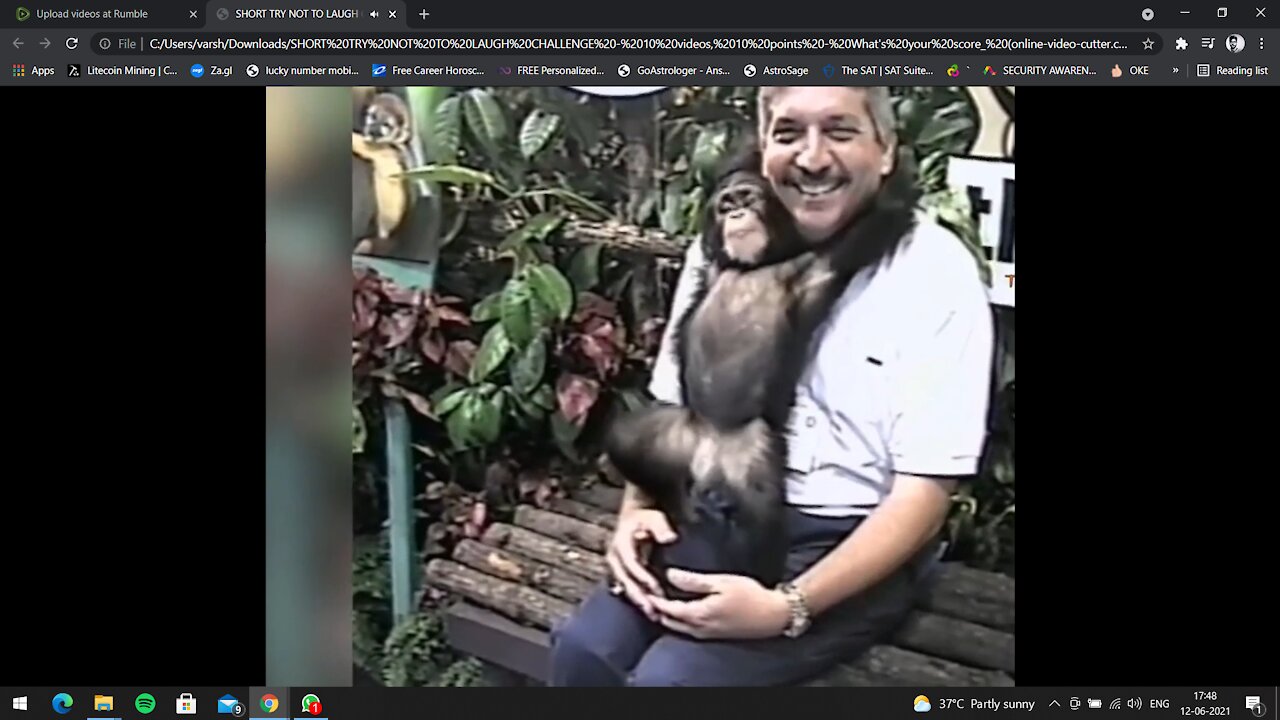
Task: Open the Reading list
Action: [x=1232, y=70]
